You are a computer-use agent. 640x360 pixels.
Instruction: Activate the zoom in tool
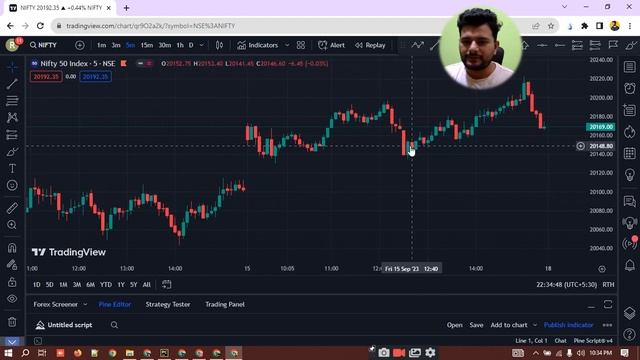point(12,225)
